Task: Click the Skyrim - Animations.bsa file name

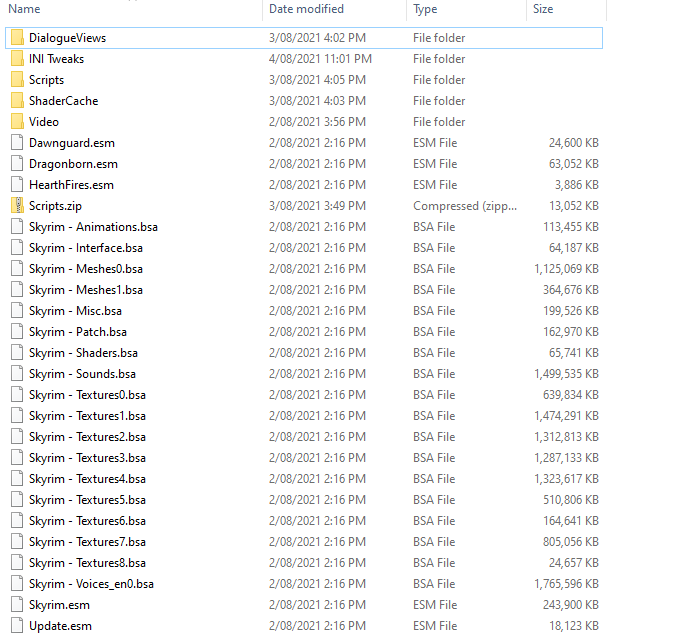Action: 93,227
